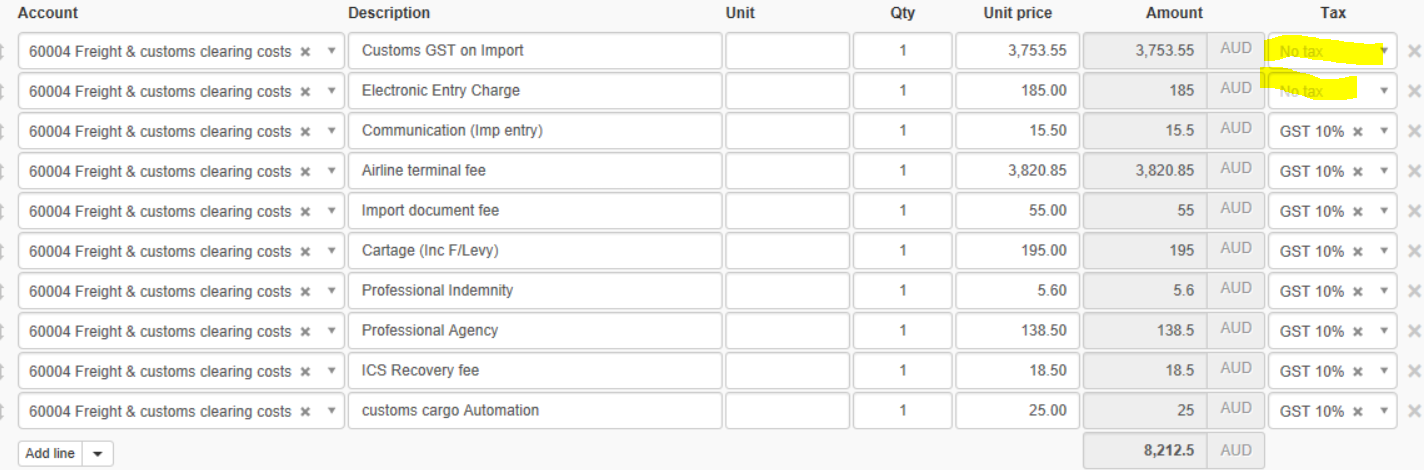
Task: Clear tax on Communication (Imp entry) row
Action: click(x=1358, y=131)
